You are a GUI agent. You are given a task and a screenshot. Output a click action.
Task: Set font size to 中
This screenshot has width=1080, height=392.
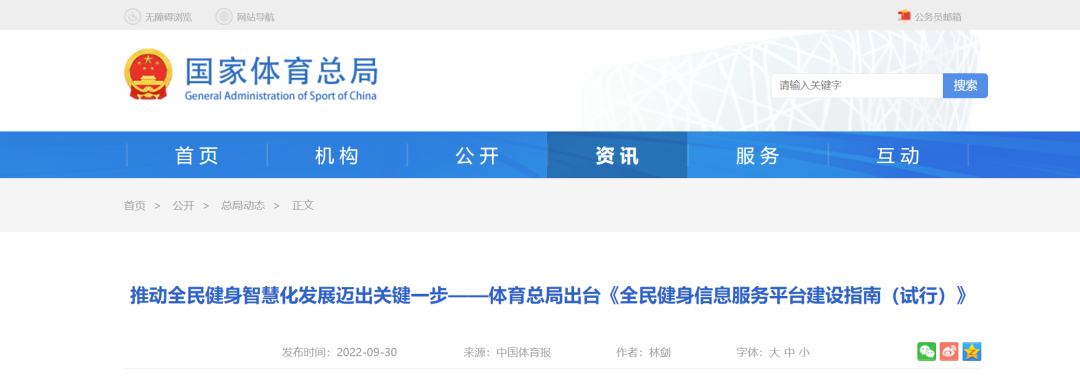click(789, 352)
